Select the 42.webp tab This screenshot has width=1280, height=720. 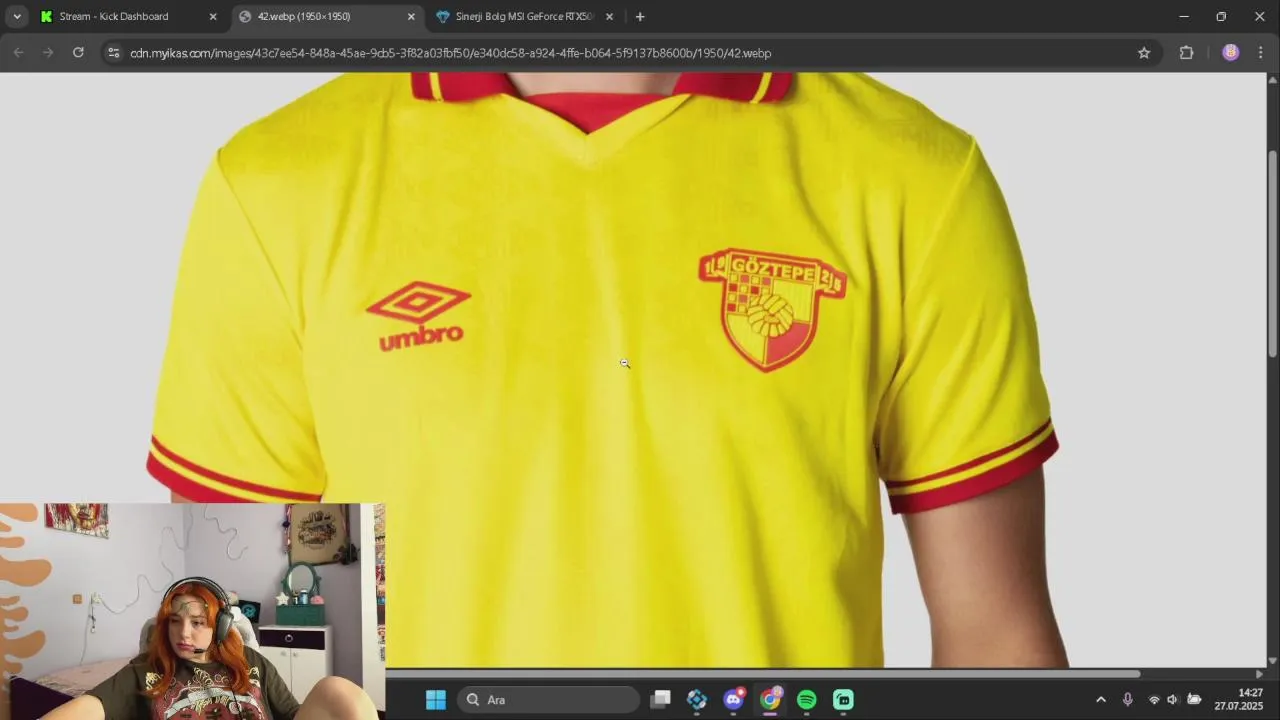[x=304, y=17]
